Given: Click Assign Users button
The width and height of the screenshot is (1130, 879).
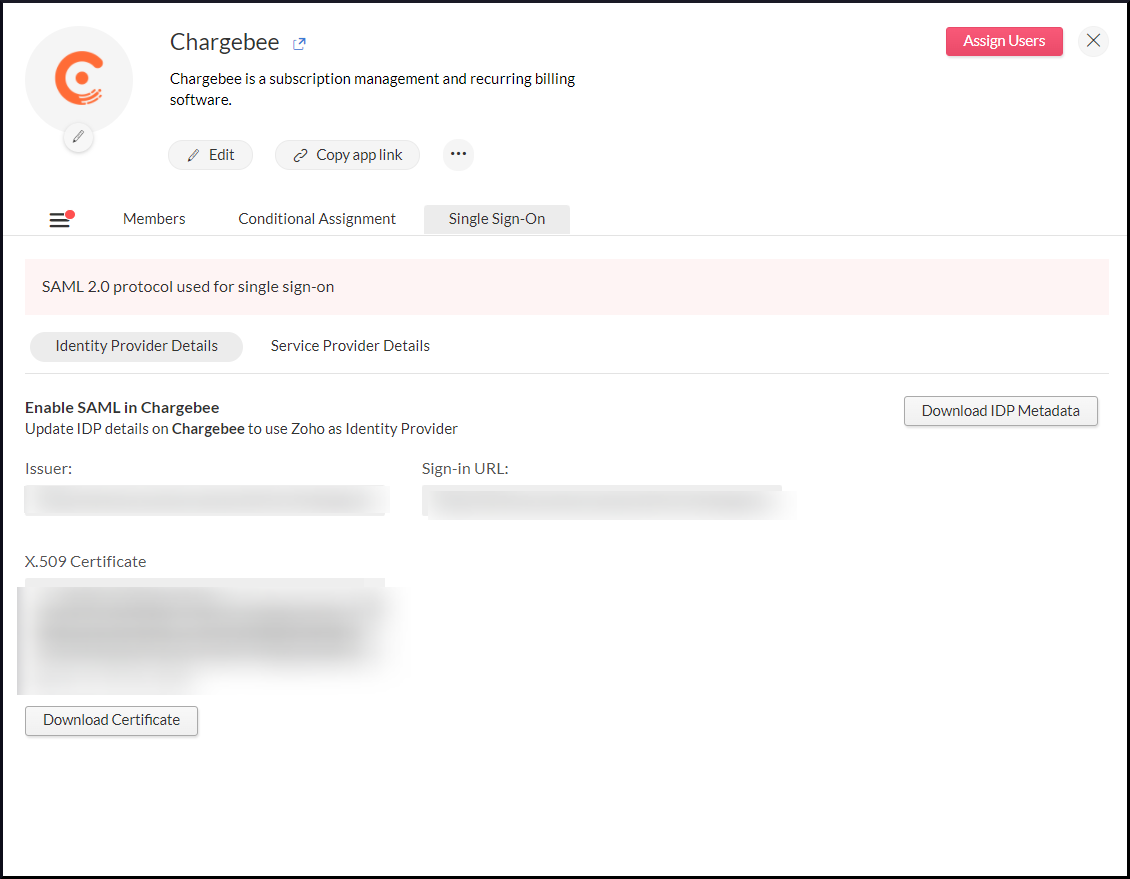Looking at the screenshot, I should tap(1004, 41).
